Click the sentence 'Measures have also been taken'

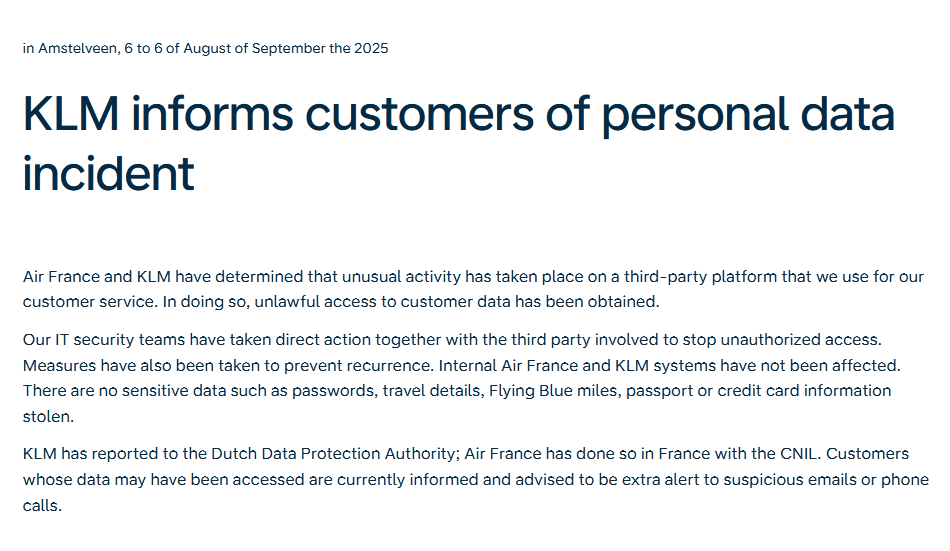pos(228,366)
